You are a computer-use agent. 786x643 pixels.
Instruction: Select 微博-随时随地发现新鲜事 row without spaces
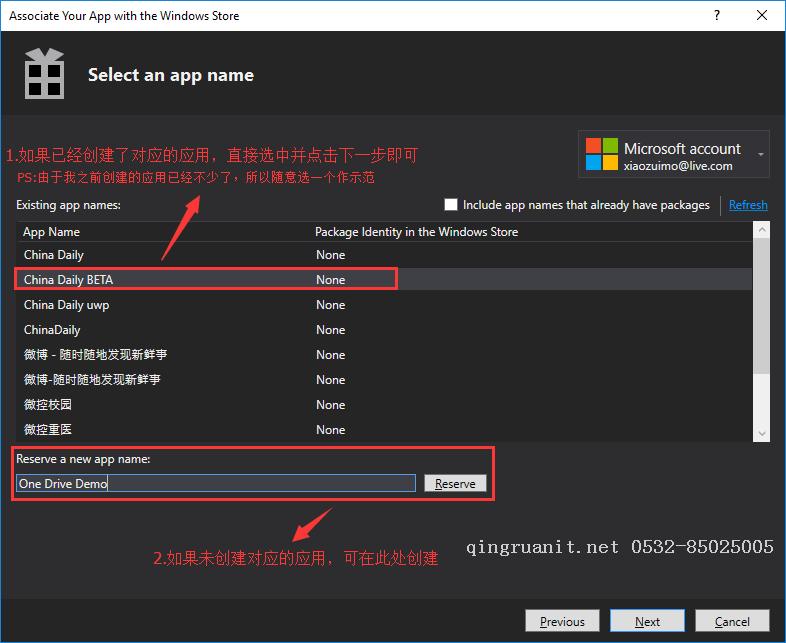[384, 380]
